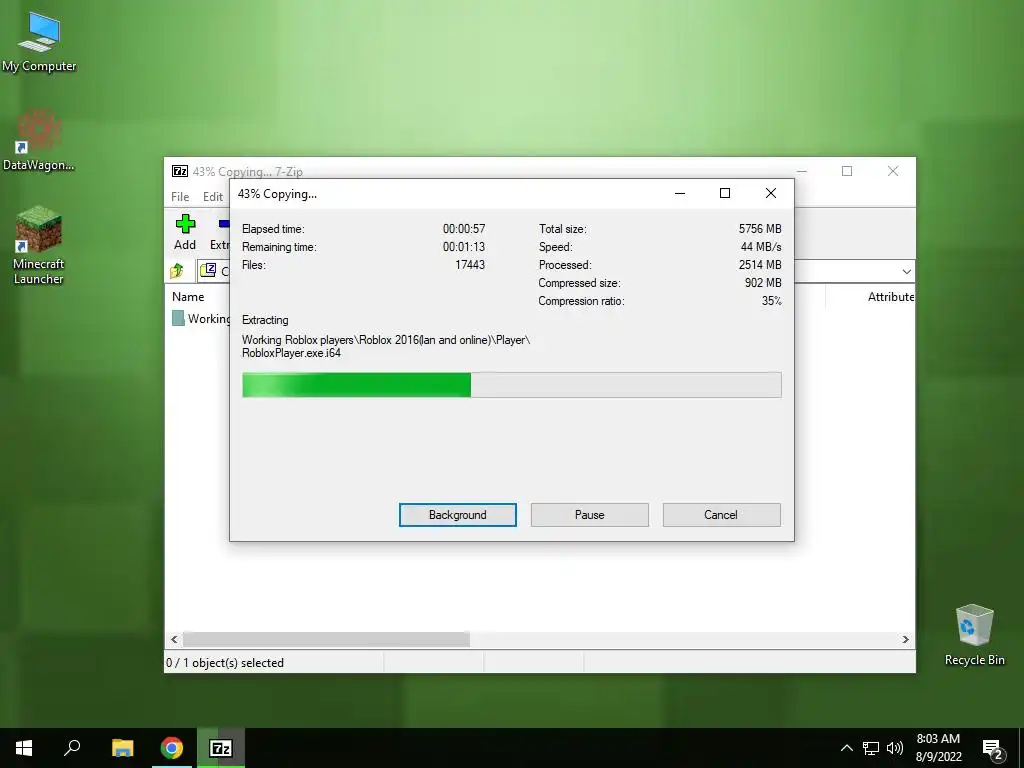Open the Windows Start menu
1024x768 pixels.
click(x=24, y=748)
